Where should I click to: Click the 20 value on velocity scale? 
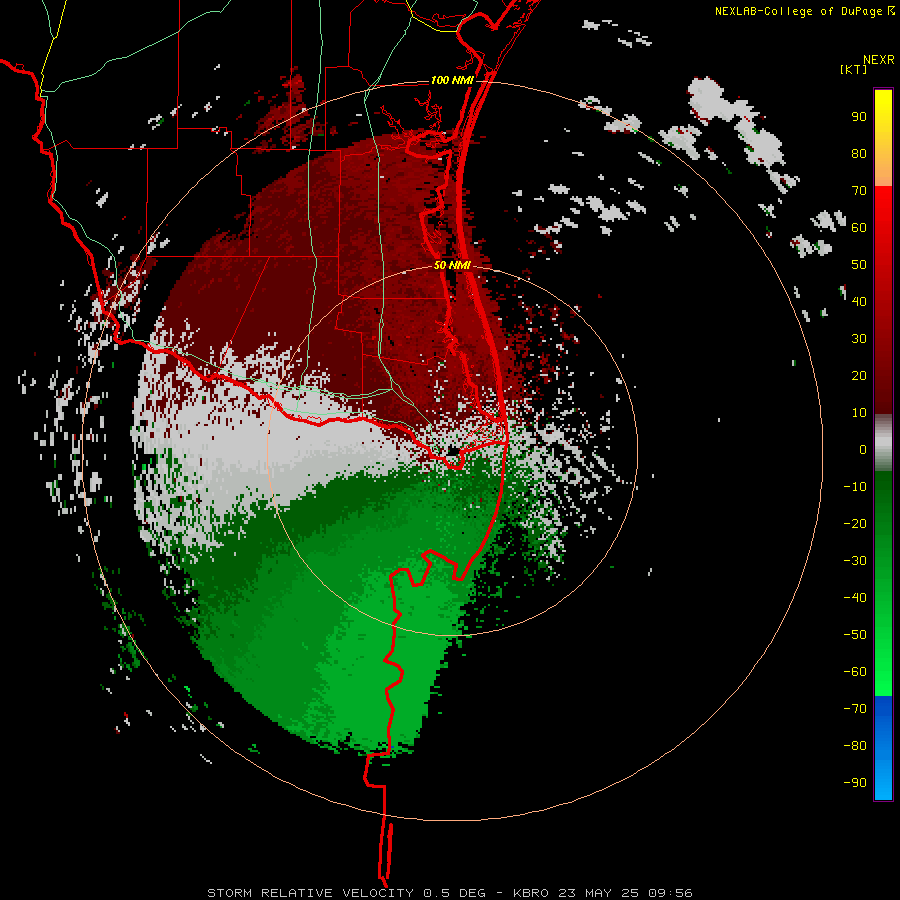[x=859, y=376]
